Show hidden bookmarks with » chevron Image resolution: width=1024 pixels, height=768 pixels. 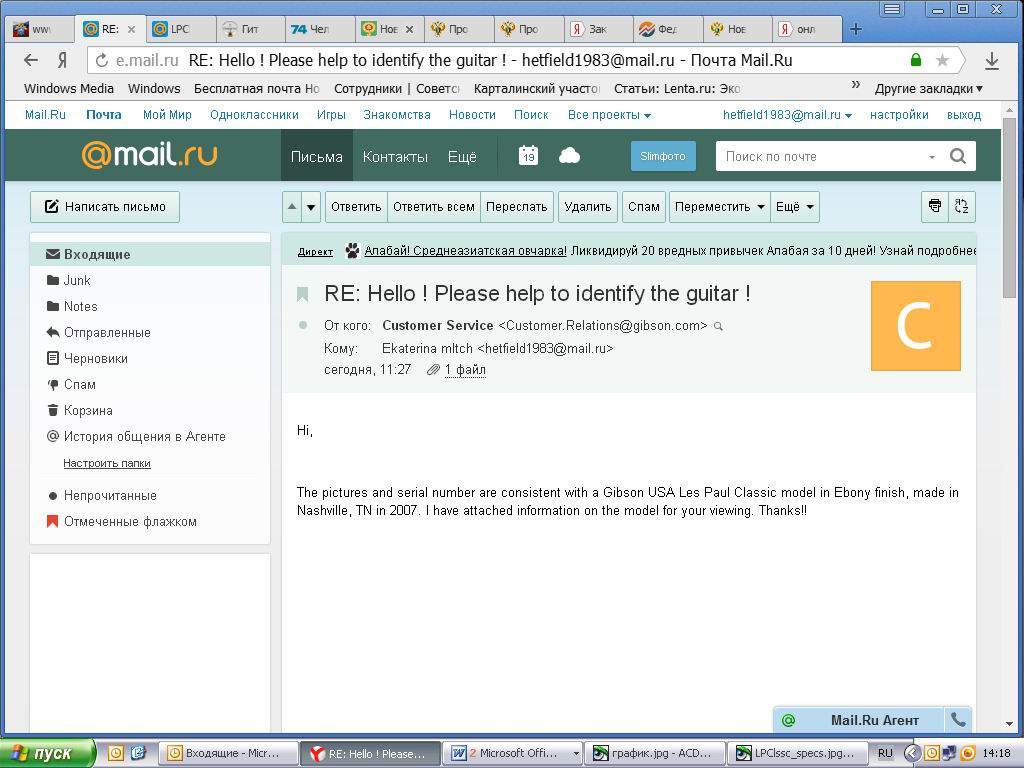pos(856,85)
